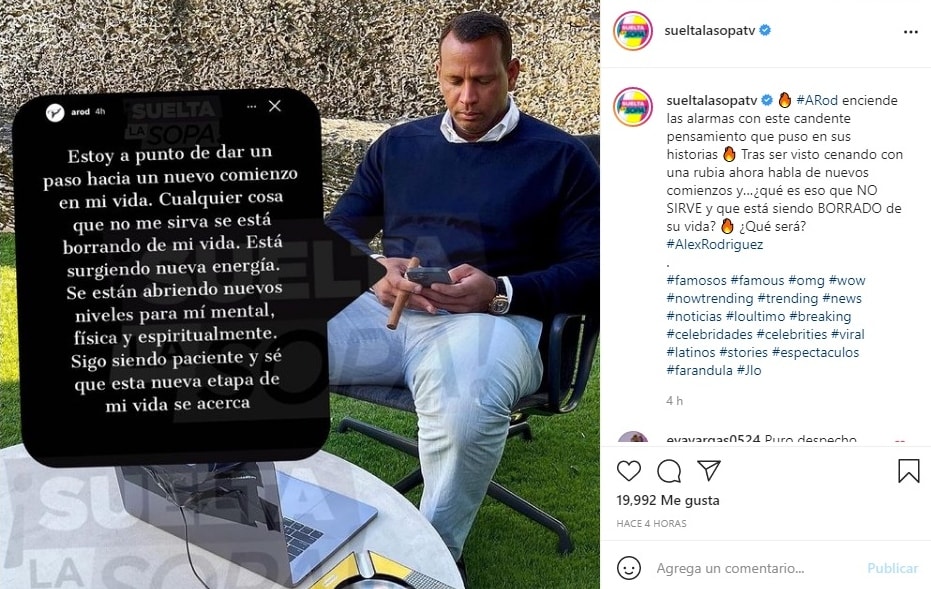
Task: Close the embedded arod story with X
Action: [274, 106]
